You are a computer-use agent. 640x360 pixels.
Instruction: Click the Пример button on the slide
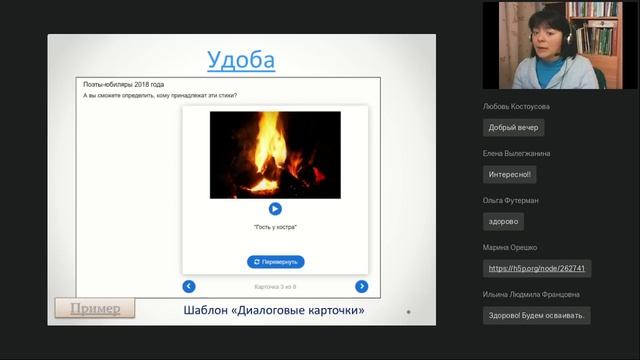click(95, 308)
